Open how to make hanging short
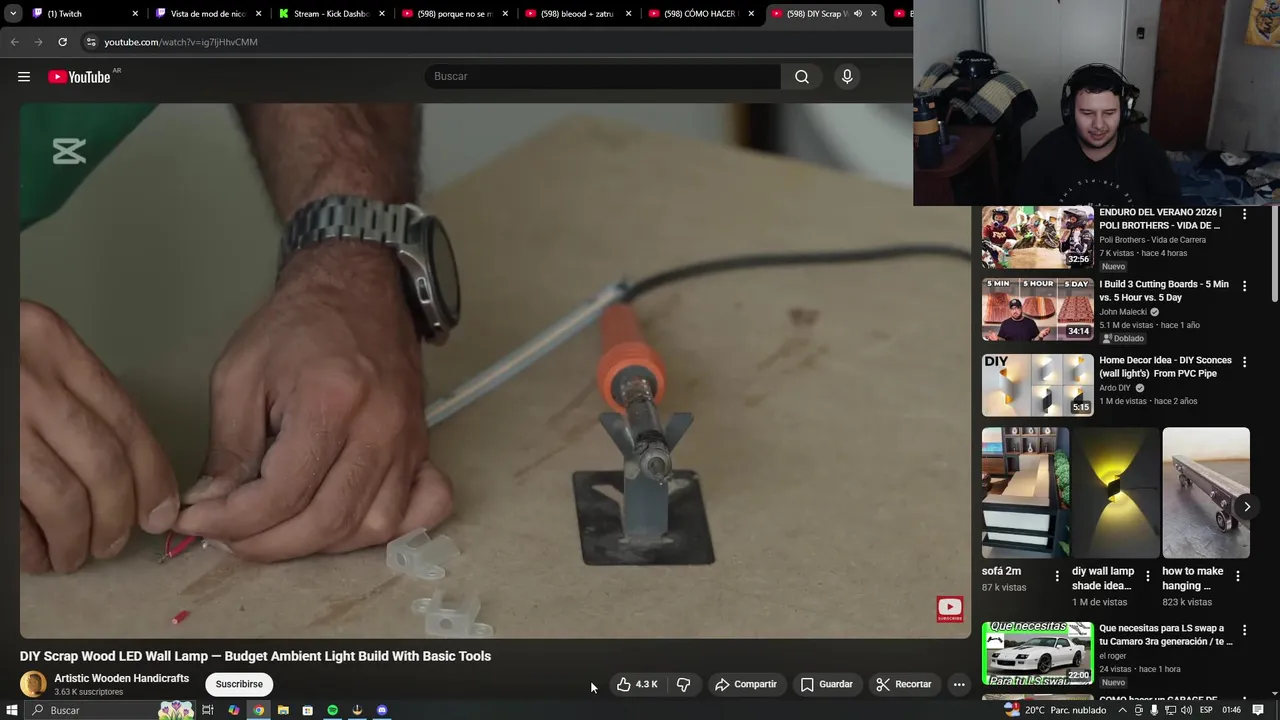 1206,493
